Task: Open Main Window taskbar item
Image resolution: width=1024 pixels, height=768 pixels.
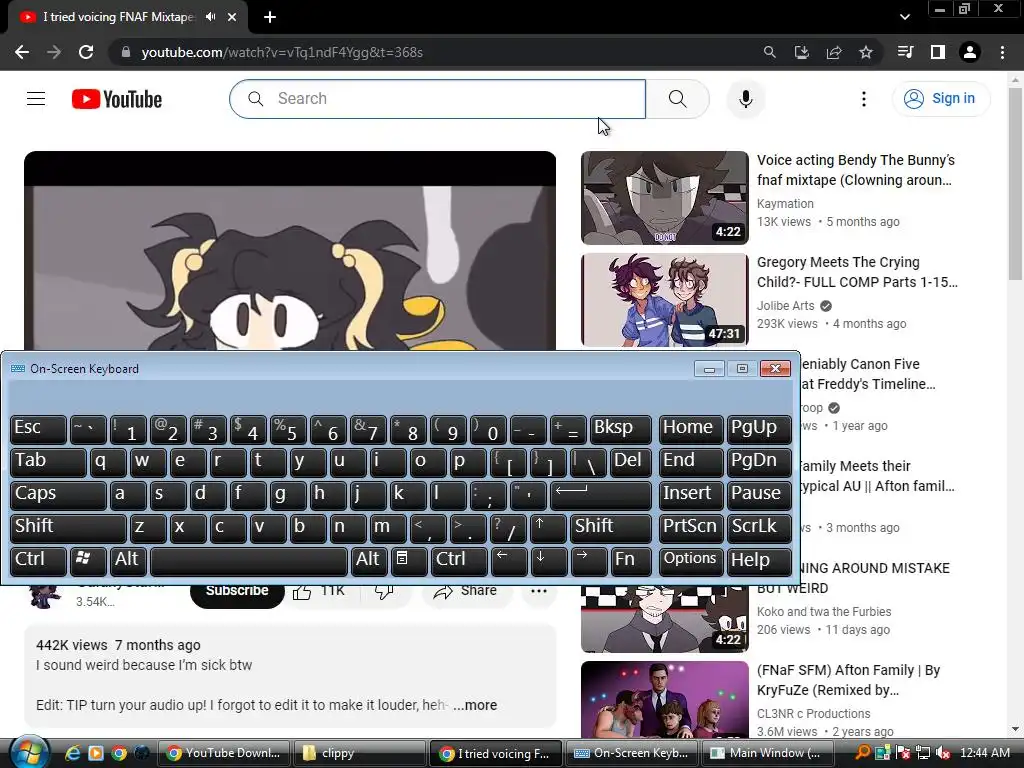Action: [x=767, y=753]
